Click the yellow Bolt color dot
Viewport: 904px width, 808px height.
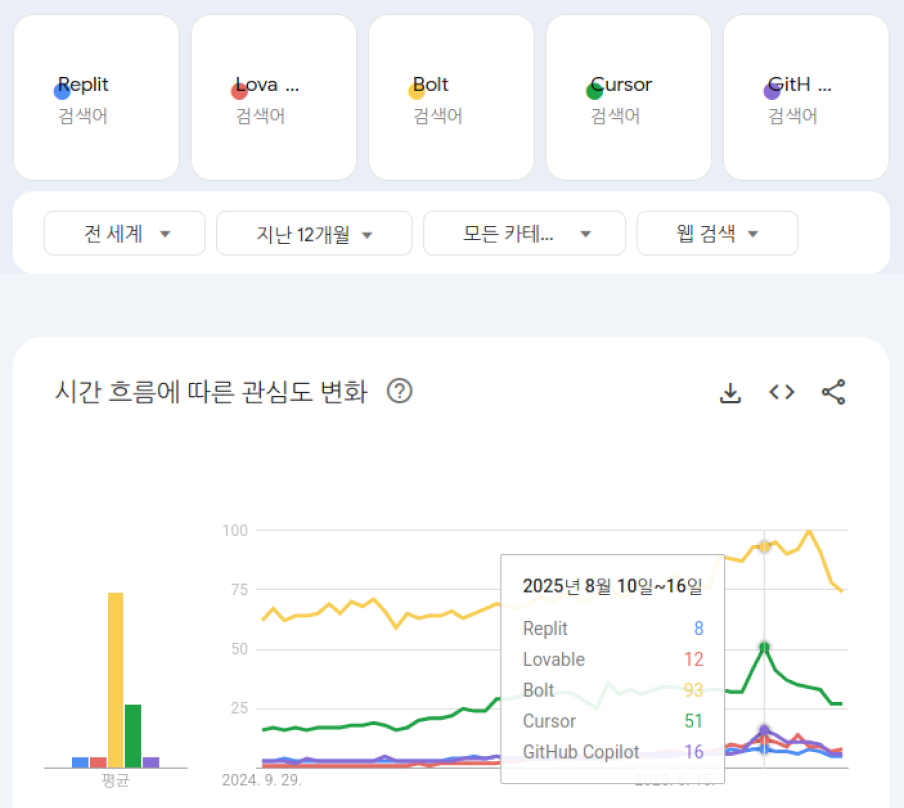point(417,91)
